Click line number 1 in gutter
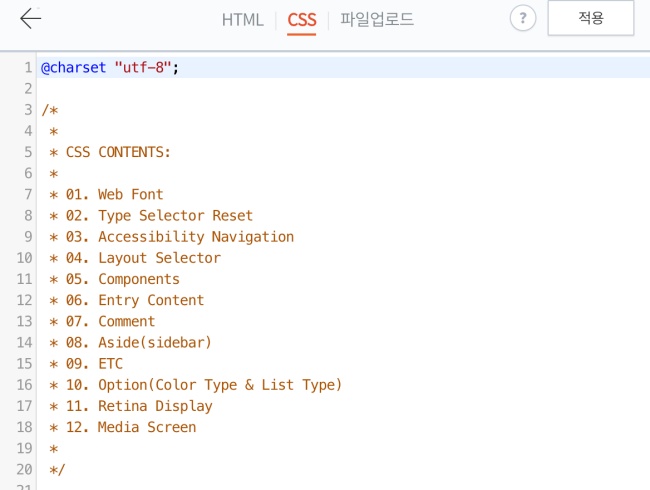Screen dimensions: 650x490 point(28,67)
